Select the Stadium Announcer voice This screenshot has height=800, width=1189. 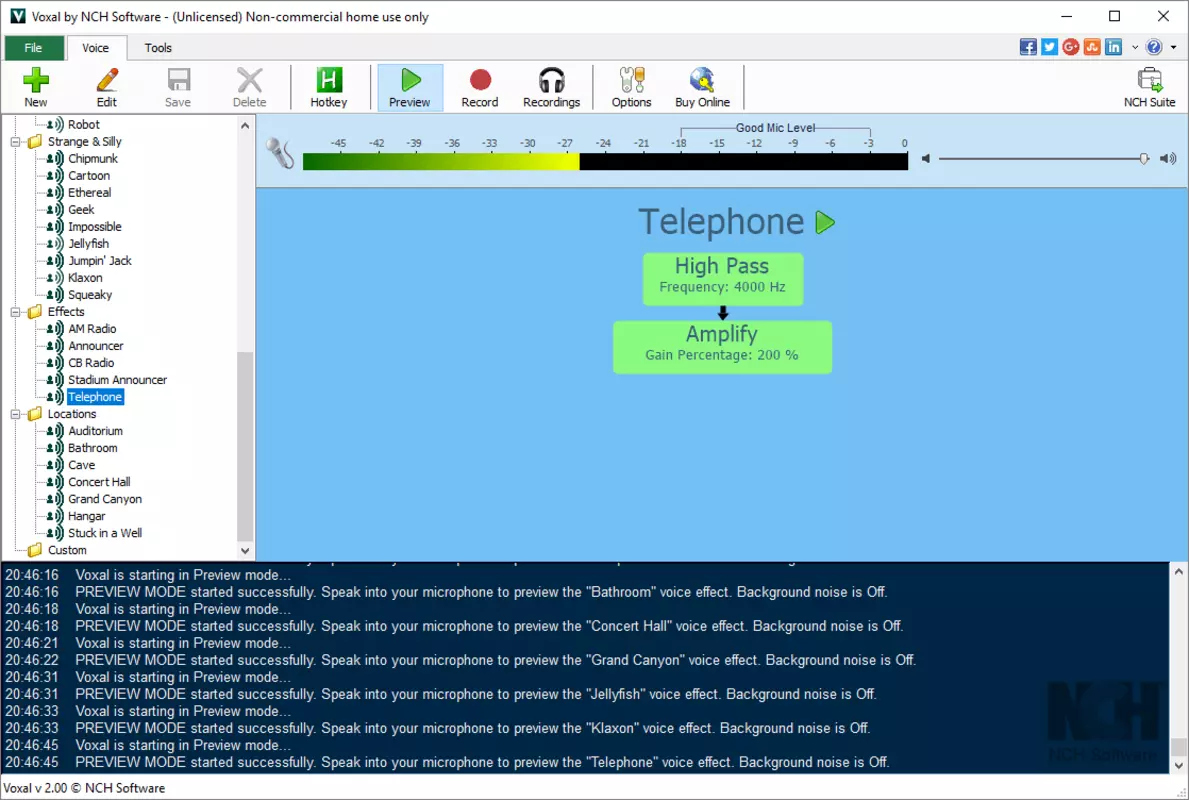(x=118, y=380)
